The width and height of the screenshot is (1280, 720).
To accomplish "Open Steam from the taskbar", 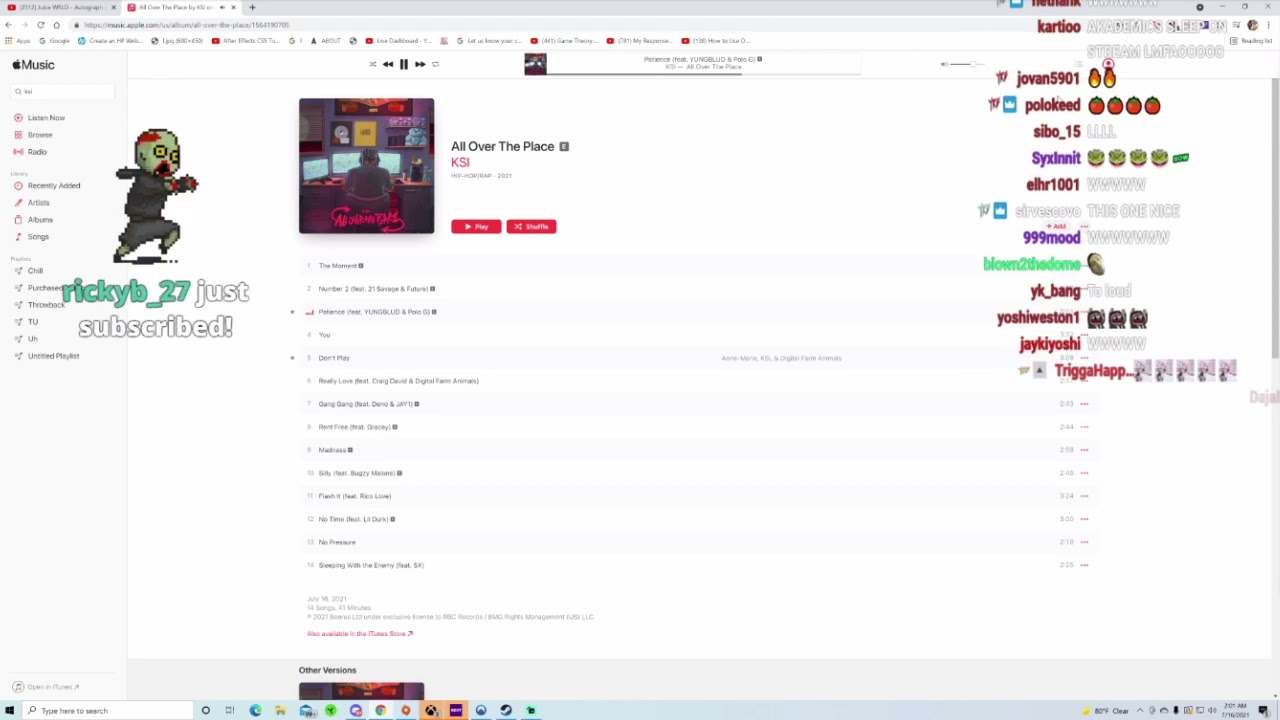I will 506,711.
